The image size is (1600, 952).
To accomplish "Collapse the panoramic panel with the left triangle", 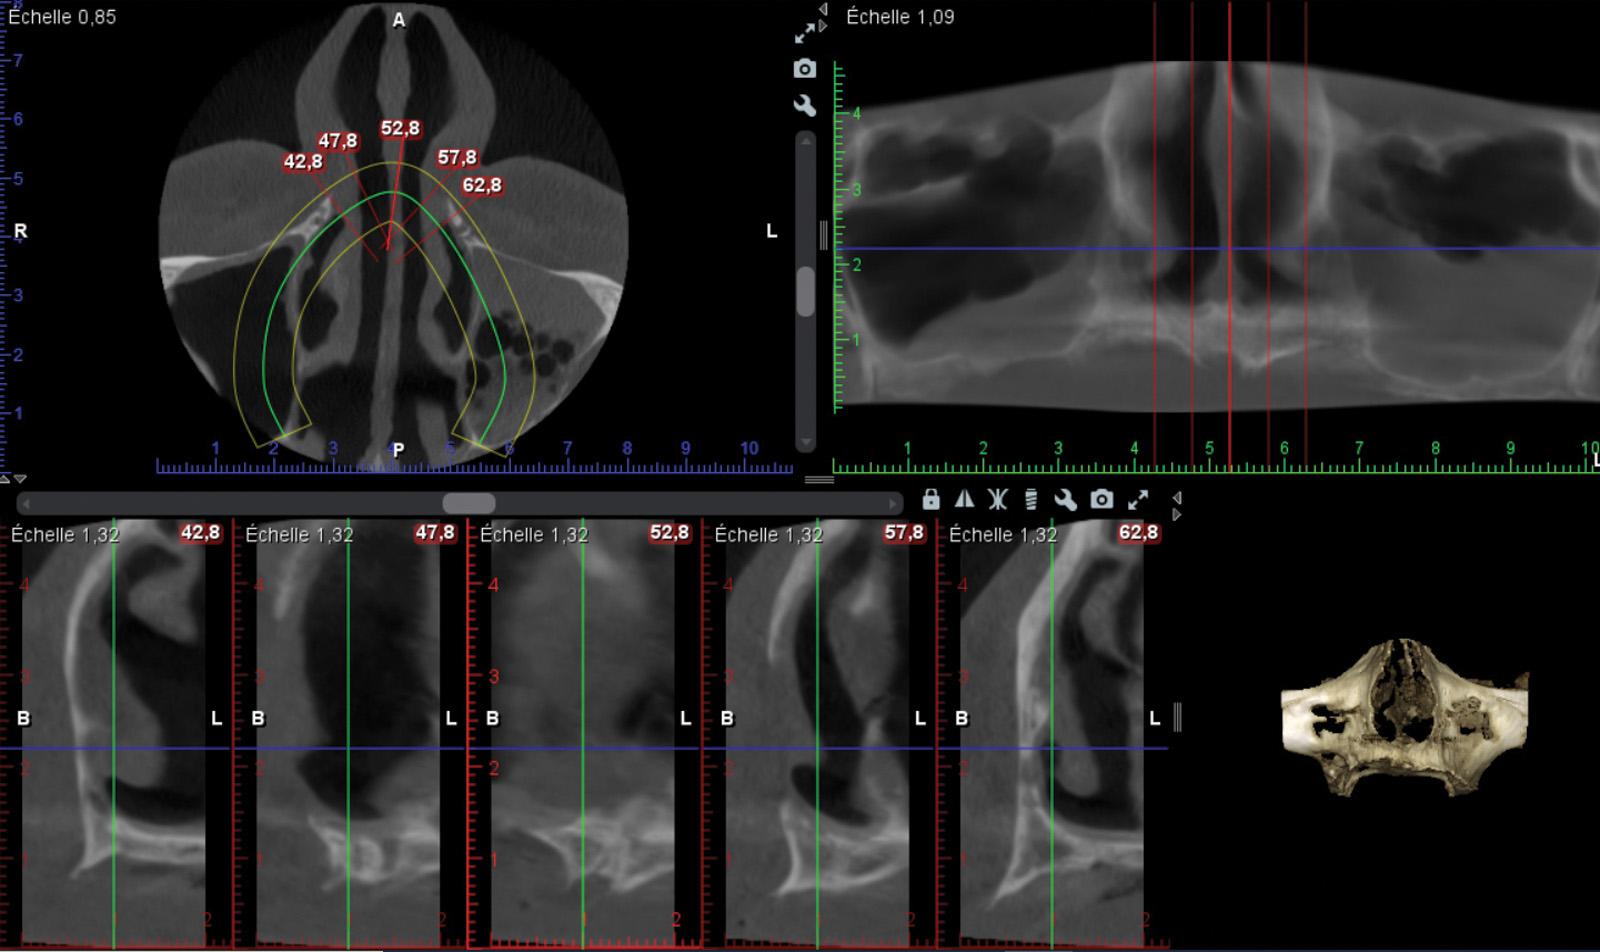I will [x=824, y=8].
